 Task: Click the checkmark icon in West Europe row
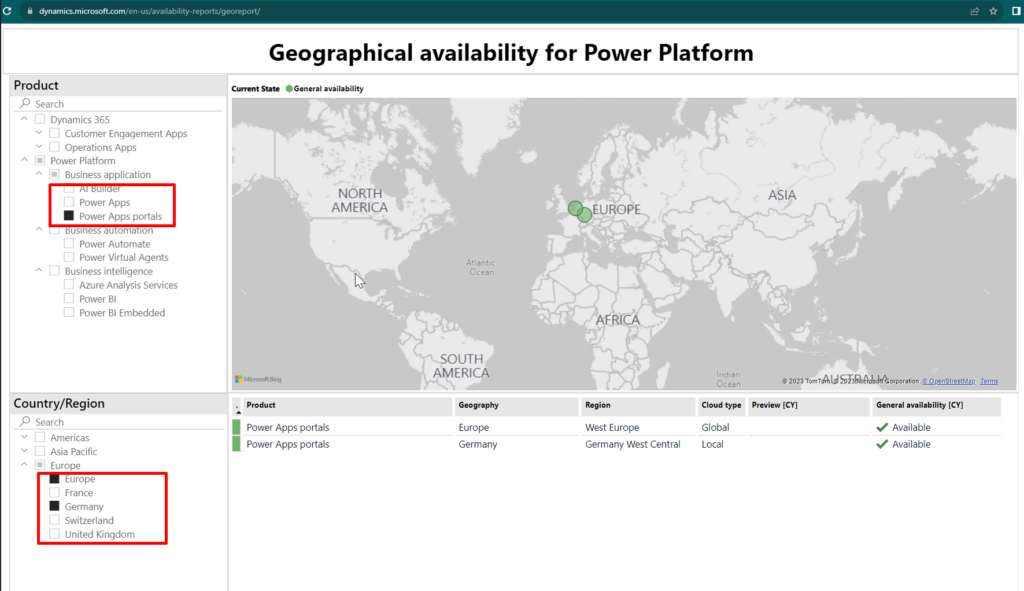[x=882, y=427]
